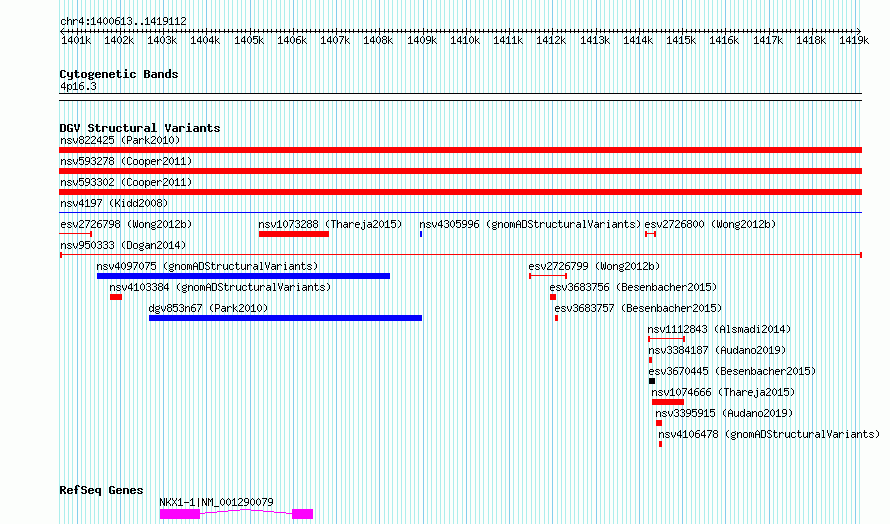Open esv2726799 (Wong2012b) variant label

pos(594,266)
